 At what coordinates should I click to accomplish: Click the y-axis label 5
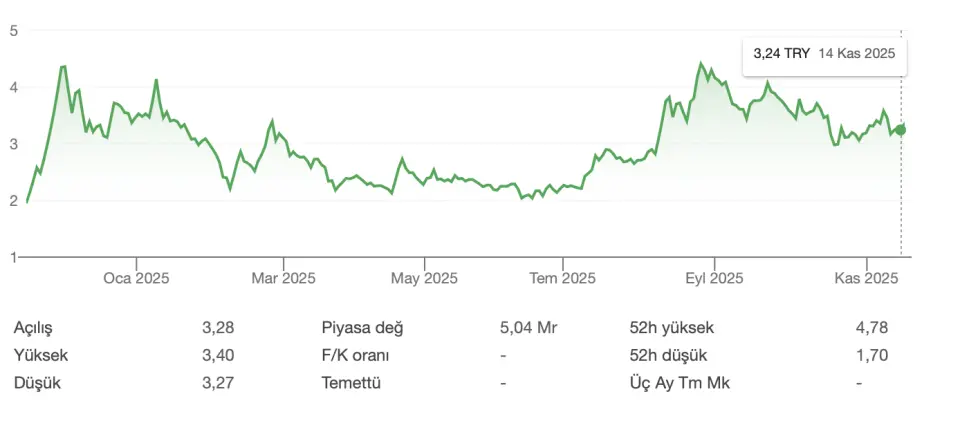pos(14,30)
